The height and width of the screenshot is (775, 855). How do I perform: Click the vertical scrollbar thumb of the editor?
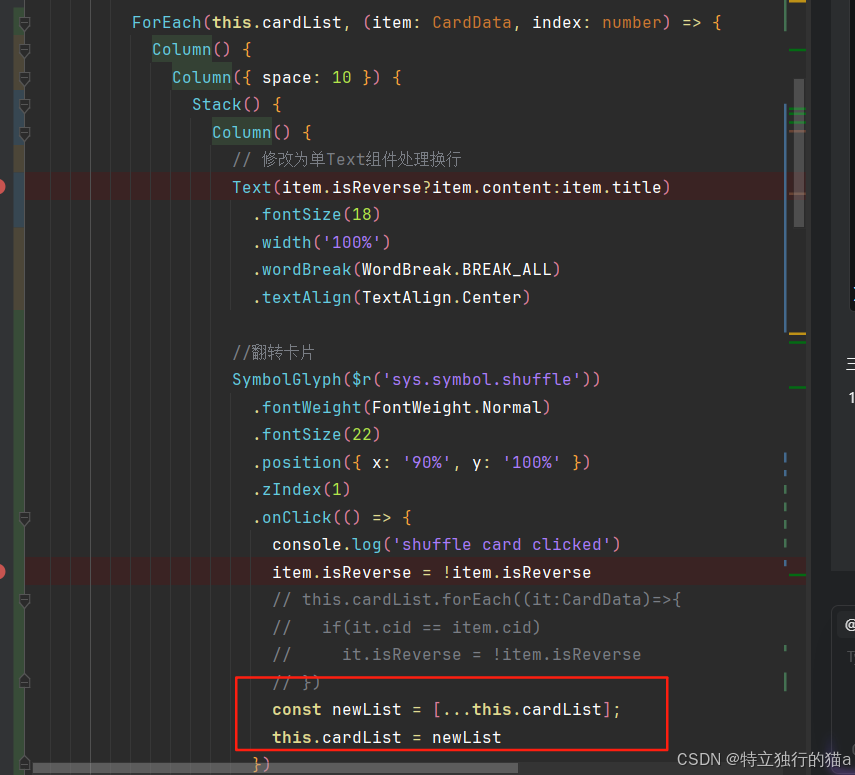[799, 153]
